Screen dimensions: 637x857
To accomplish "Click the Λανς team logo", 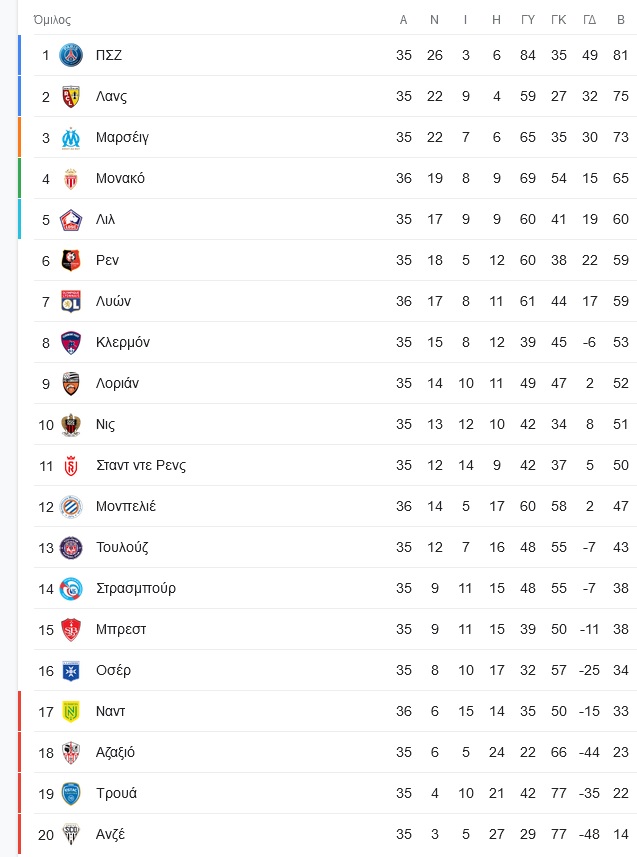I will pos(71,96).
